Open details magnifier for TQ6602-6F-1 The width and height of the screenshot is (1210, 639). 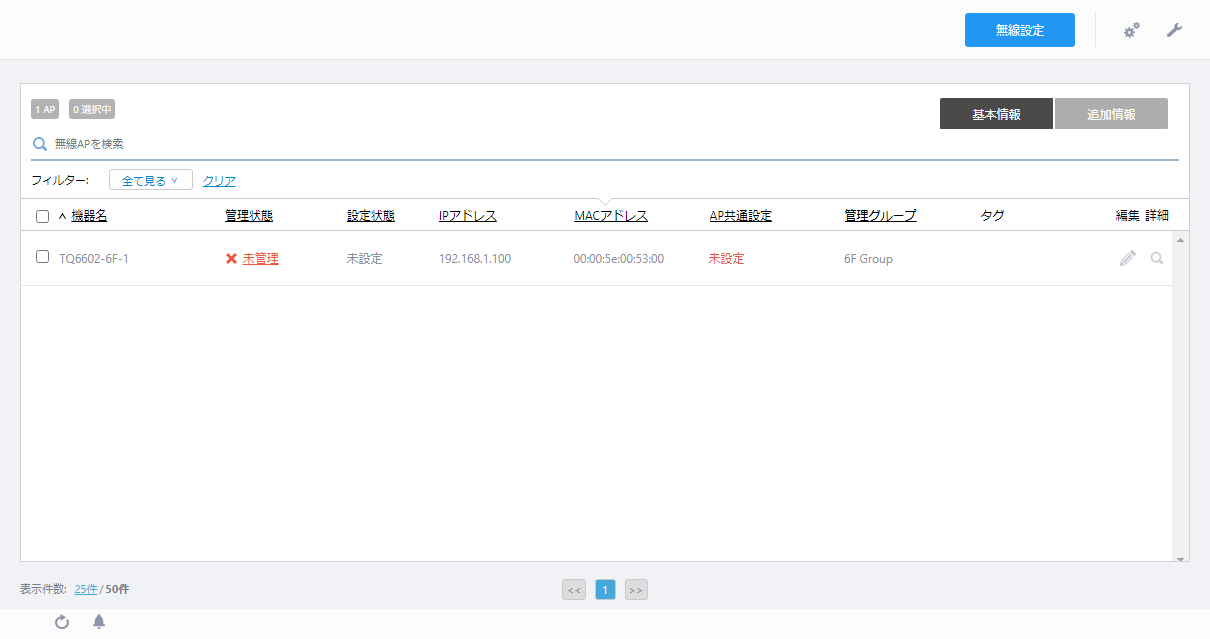[x=1157, y=258]
